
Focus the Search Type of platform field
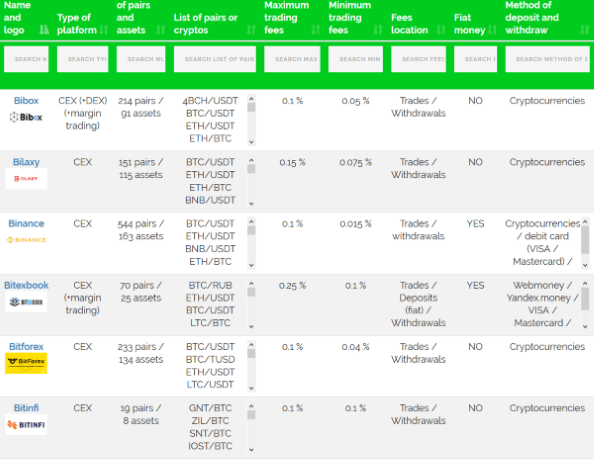click(83, 59)
